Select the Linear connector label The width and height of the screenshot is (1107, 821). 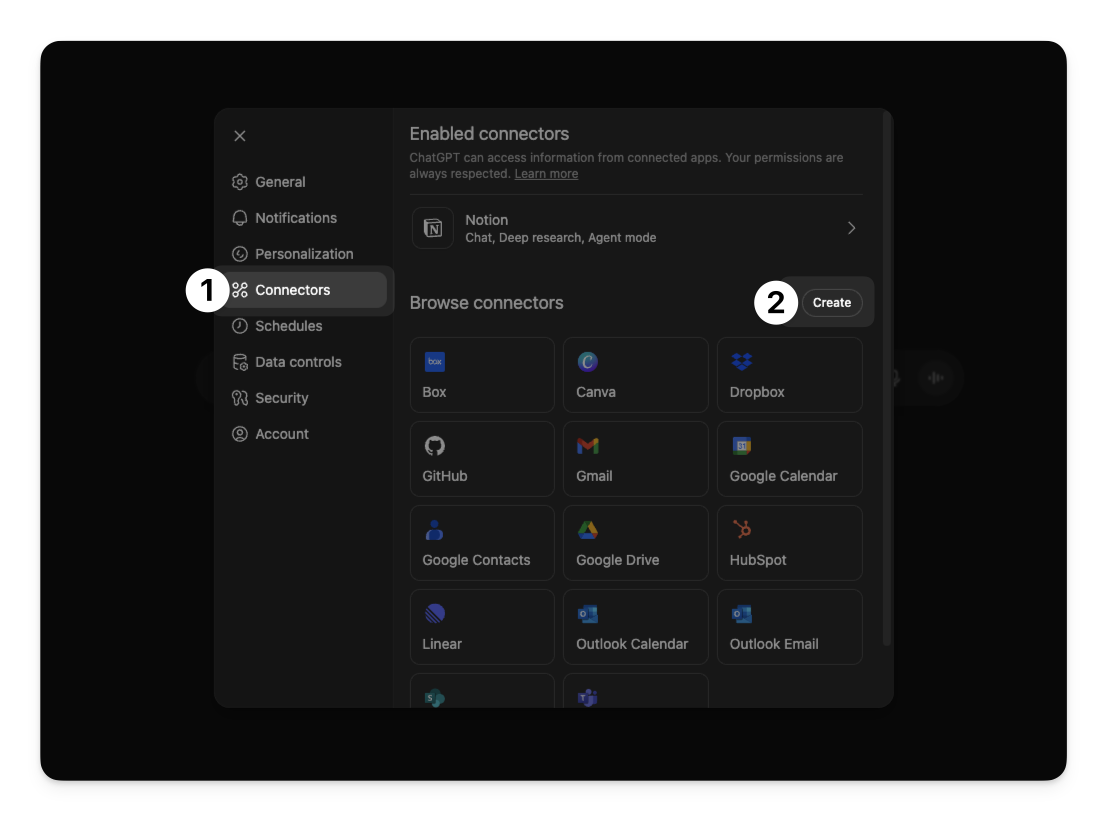point(442,644)
